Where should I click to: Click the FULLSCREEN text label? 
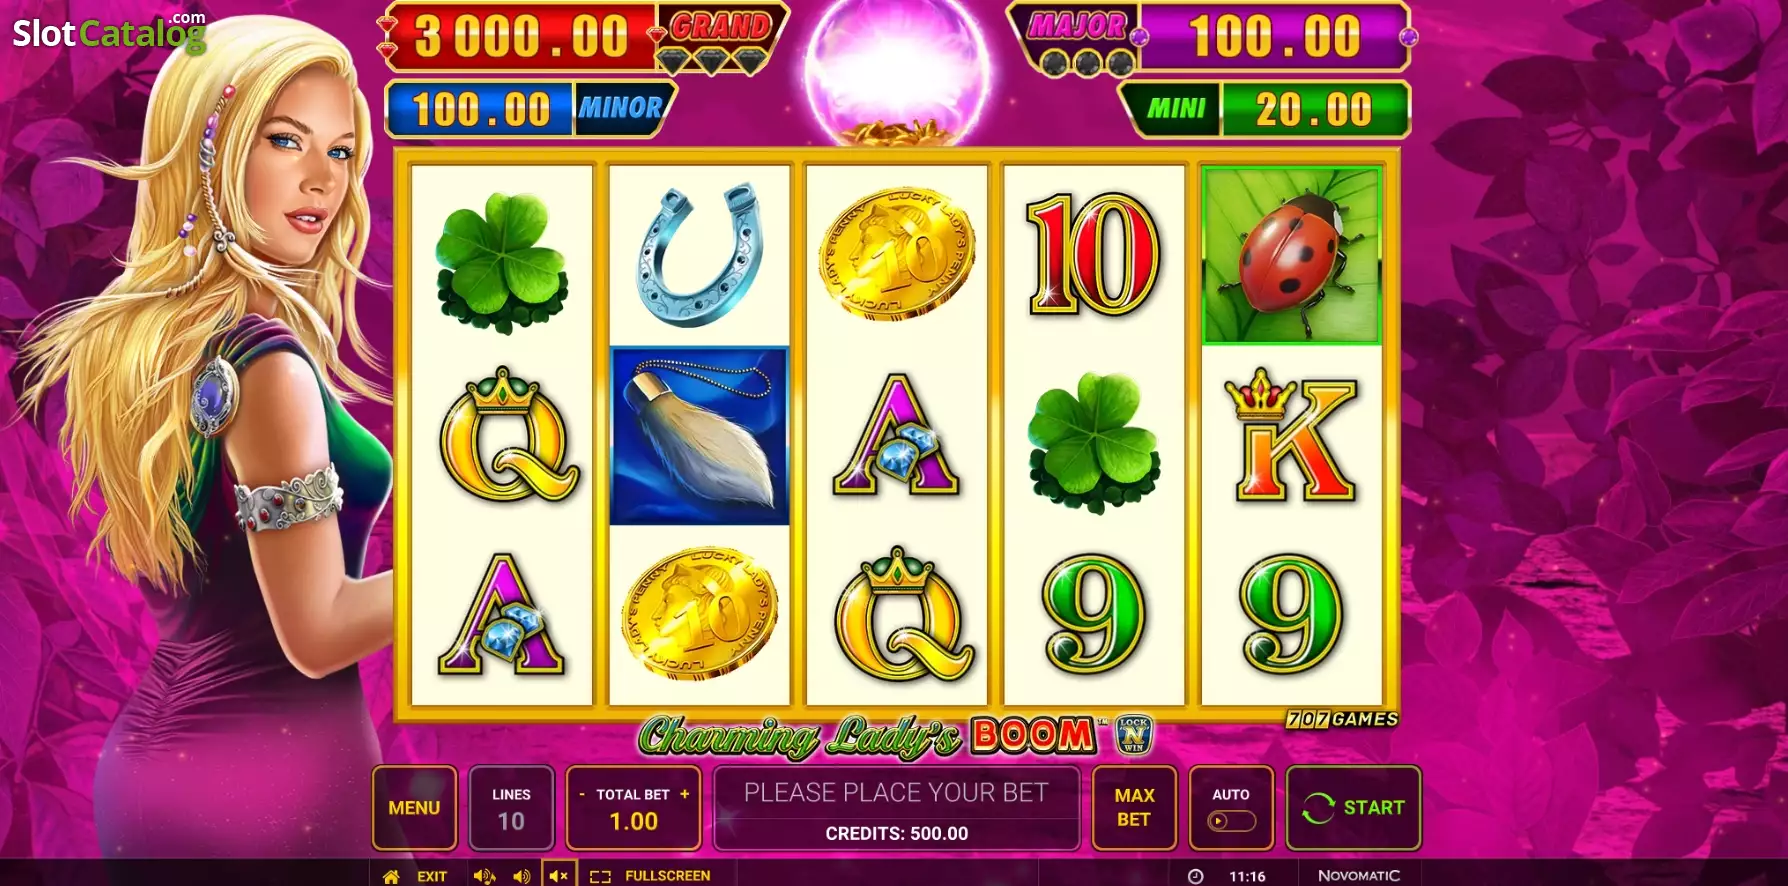tap(668, 876)
